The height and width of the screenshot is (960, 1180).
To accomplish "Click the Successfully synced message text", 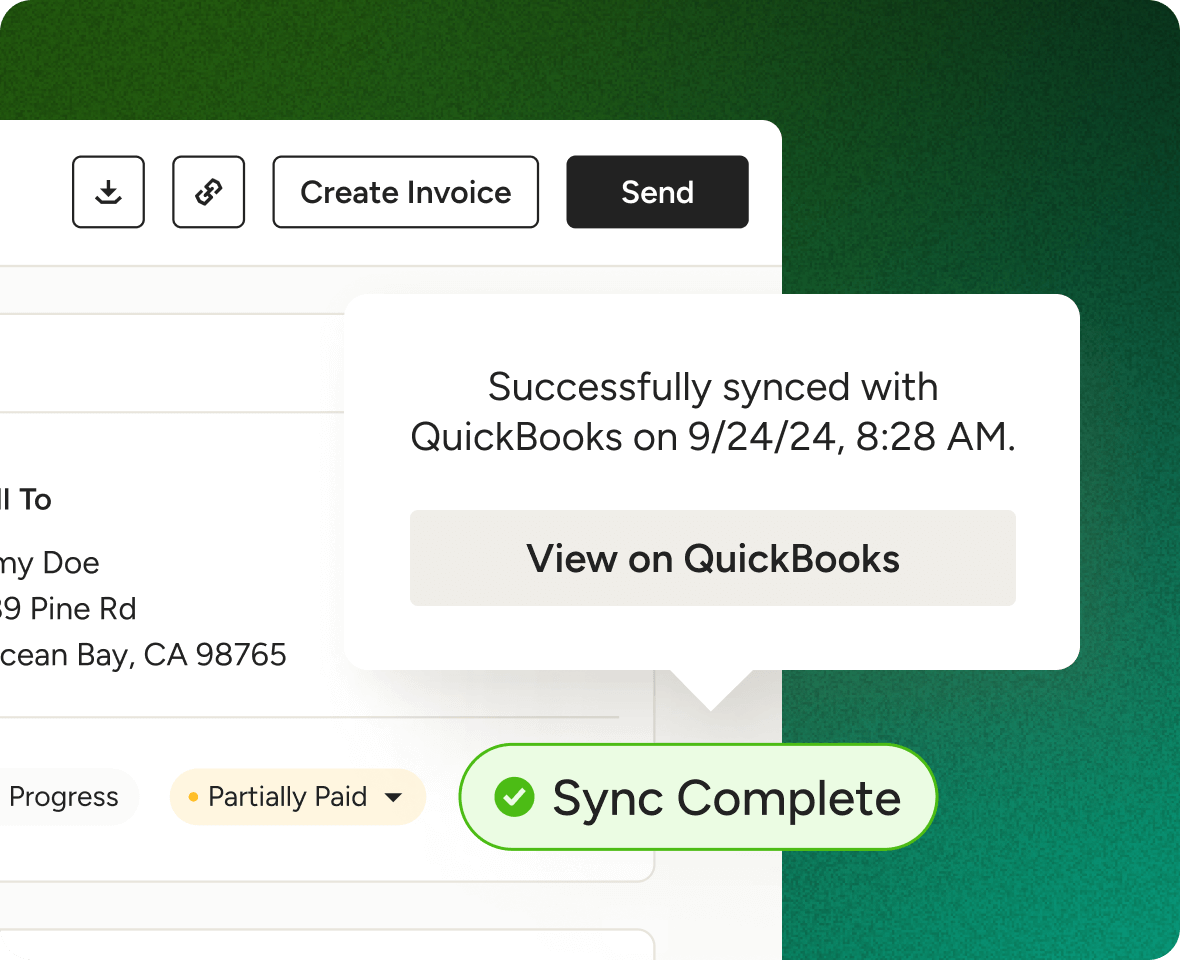I will coord(712,387).
